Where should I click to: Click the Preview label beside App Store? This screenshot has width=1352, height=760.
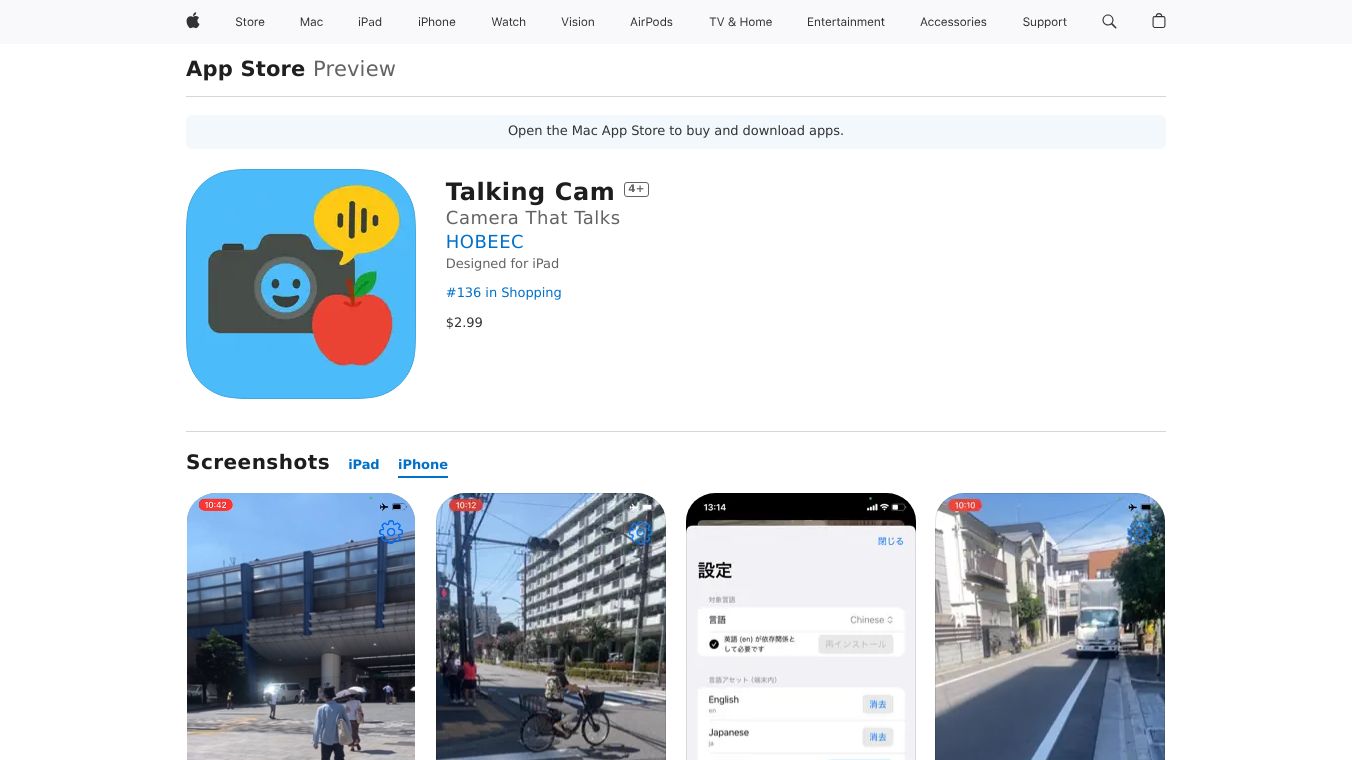click(354, 69)
